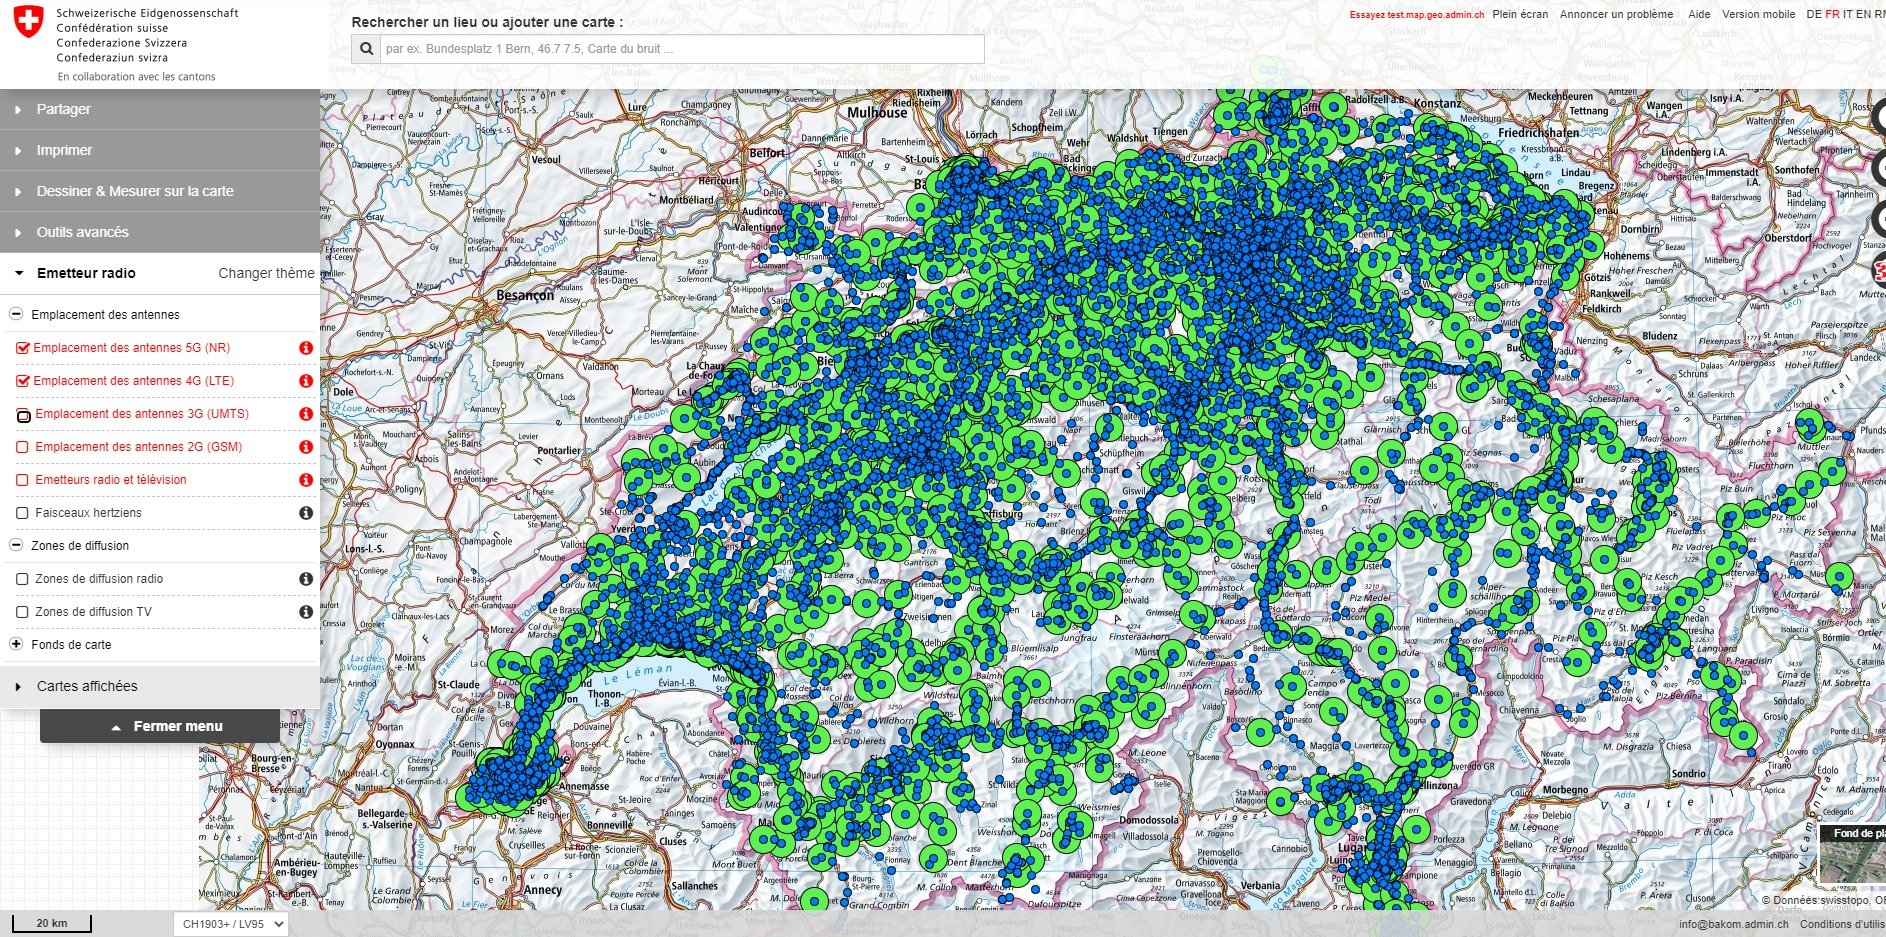Show info about Faisceaux hertziens
Viewport: 1886px width, 937px height.
point(307,512)
